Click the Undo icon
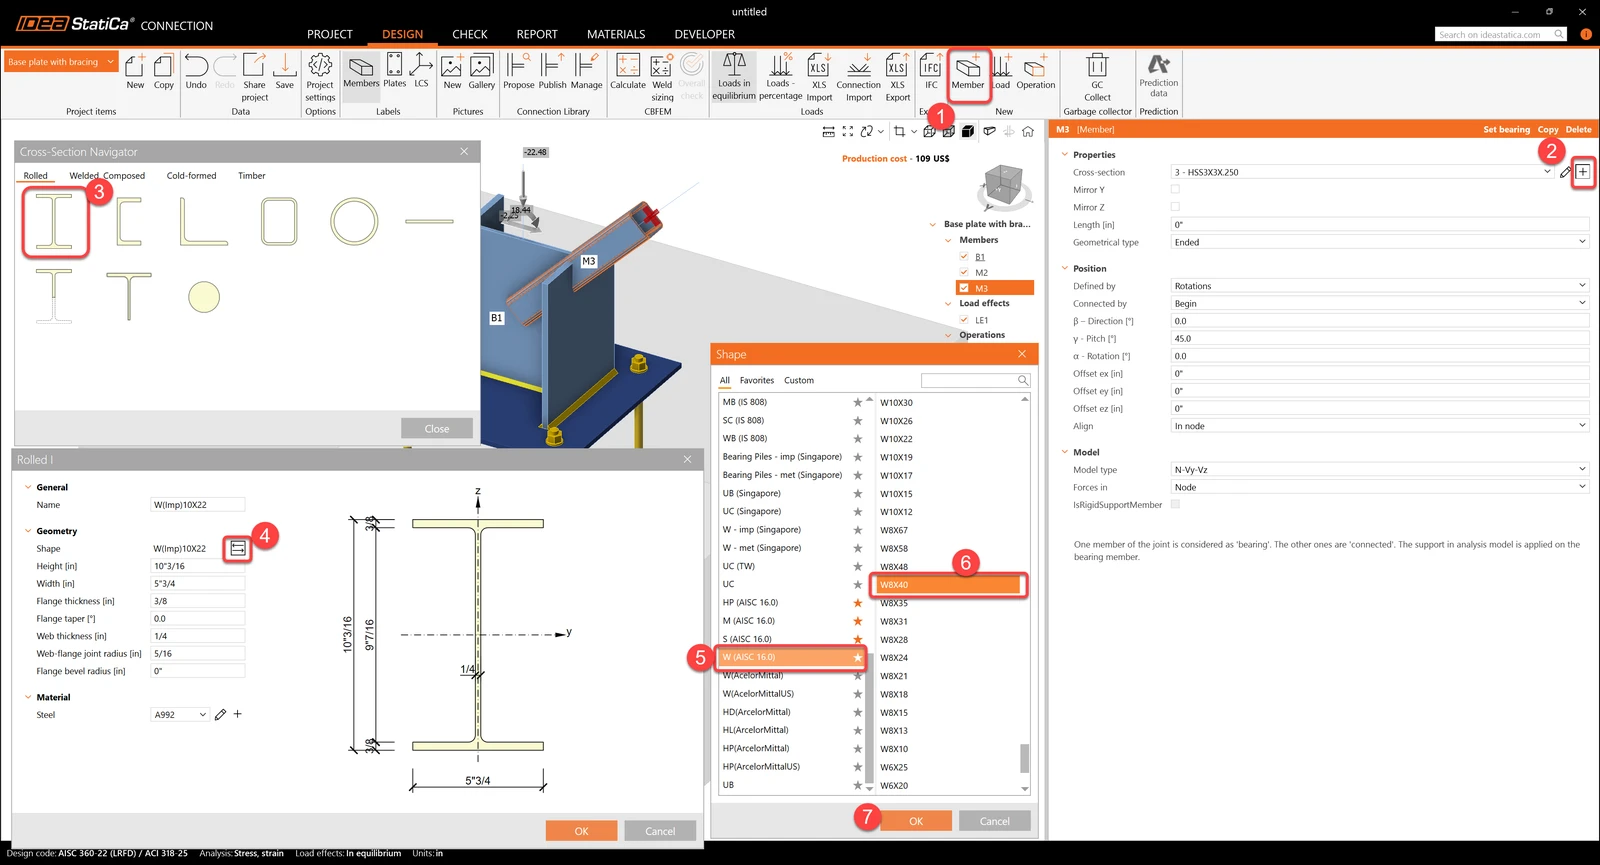 point(196,71)
